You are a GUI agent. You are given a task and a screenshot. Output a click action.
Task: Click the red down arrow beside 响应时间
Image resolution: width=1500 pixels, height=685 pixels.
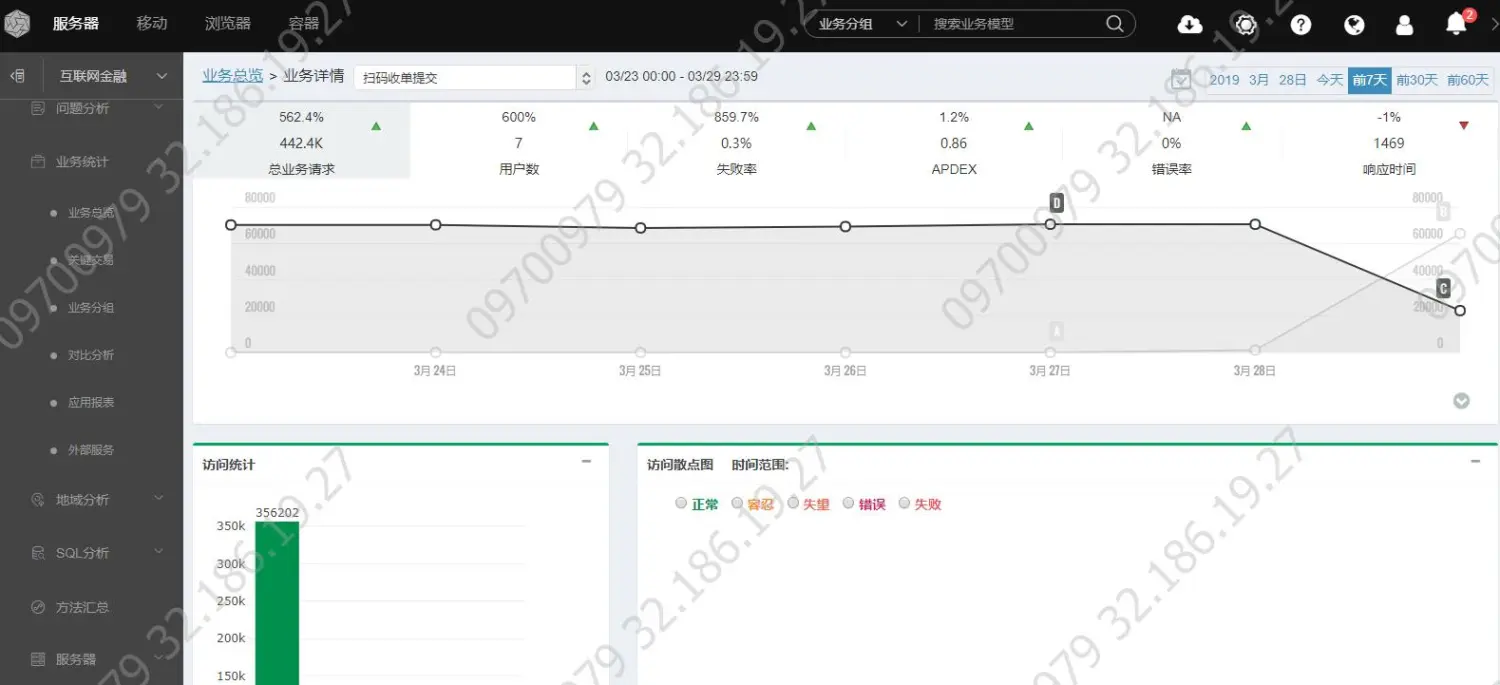pos(1464,126)
